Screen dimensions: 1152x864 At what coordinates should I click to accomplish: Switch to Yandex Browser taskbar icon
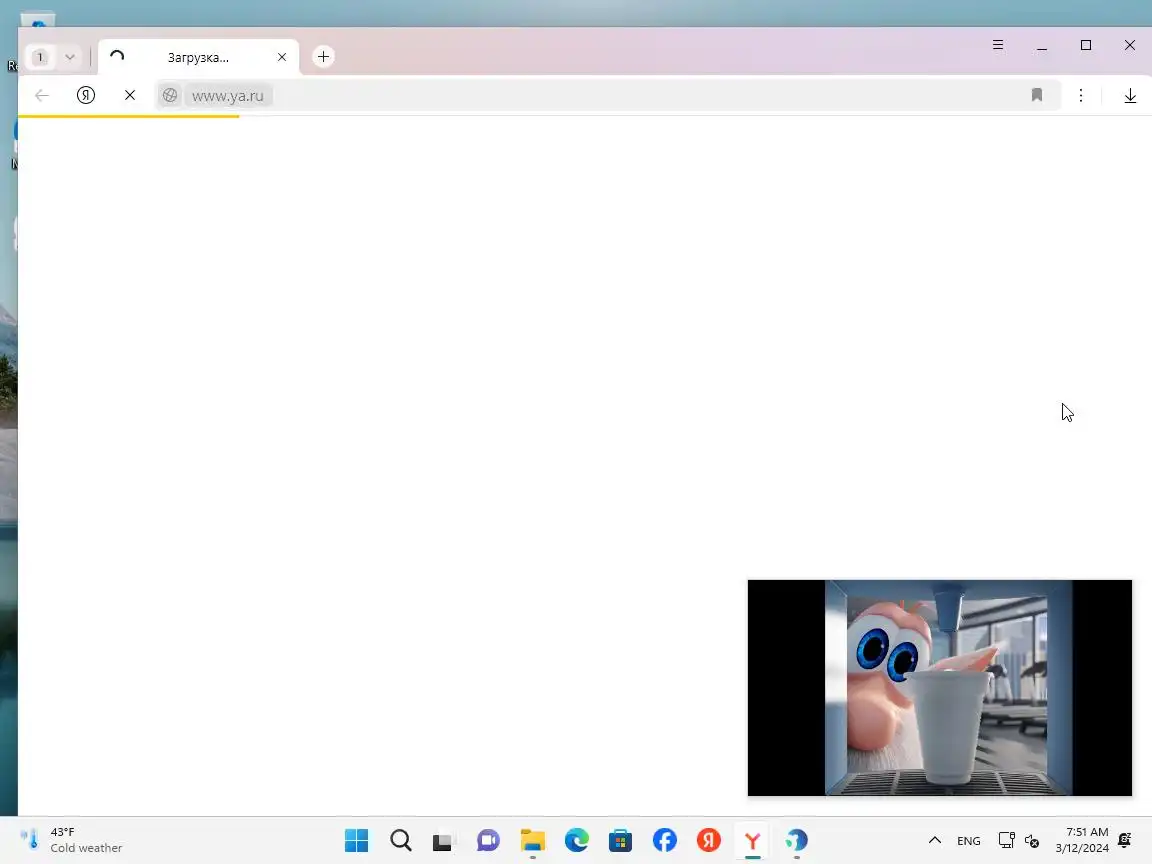pyautogui.click(x=752, y=840)
